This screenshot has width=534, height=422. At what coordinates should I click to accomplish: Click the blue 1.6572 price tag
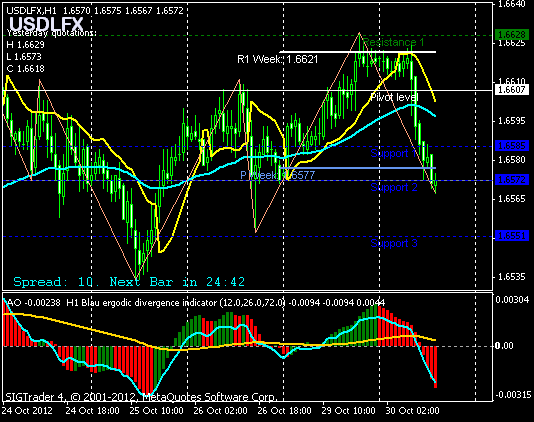[x=512, y=180]
